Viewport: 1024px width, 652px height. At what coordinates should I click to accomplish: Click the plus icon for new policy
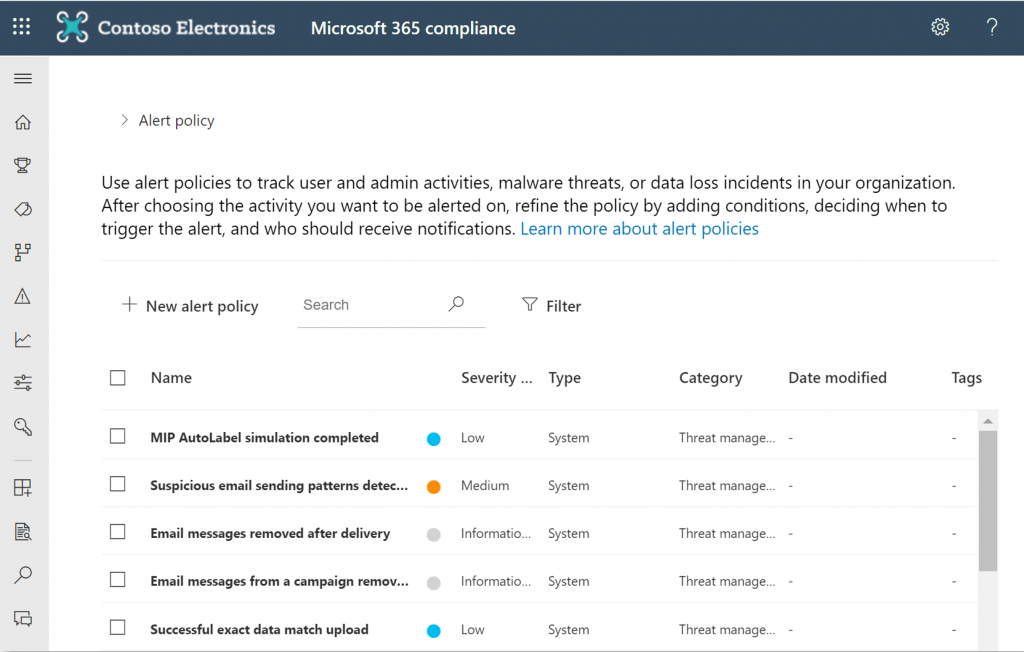pos(129,304)
